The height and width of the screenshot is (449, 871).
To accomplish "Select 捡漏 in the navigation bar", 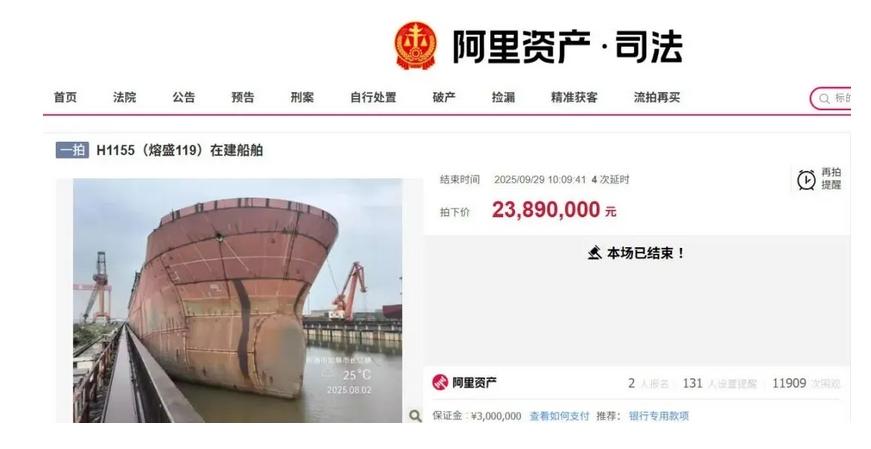I will point(503,97).
